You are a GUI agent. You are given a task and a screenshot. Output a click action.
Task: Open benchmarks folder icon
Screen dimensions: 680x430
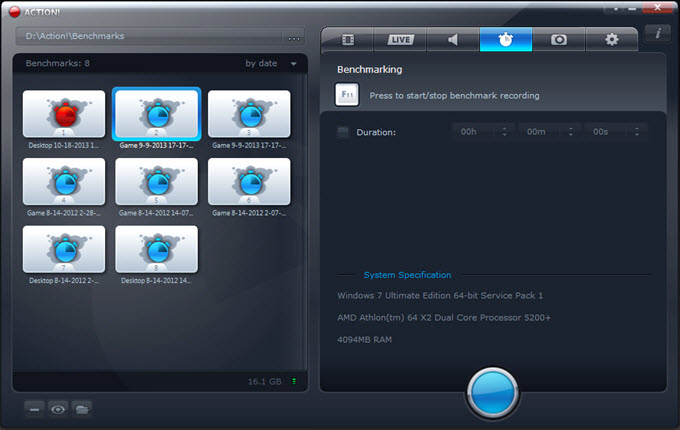(x=82, y=409)
